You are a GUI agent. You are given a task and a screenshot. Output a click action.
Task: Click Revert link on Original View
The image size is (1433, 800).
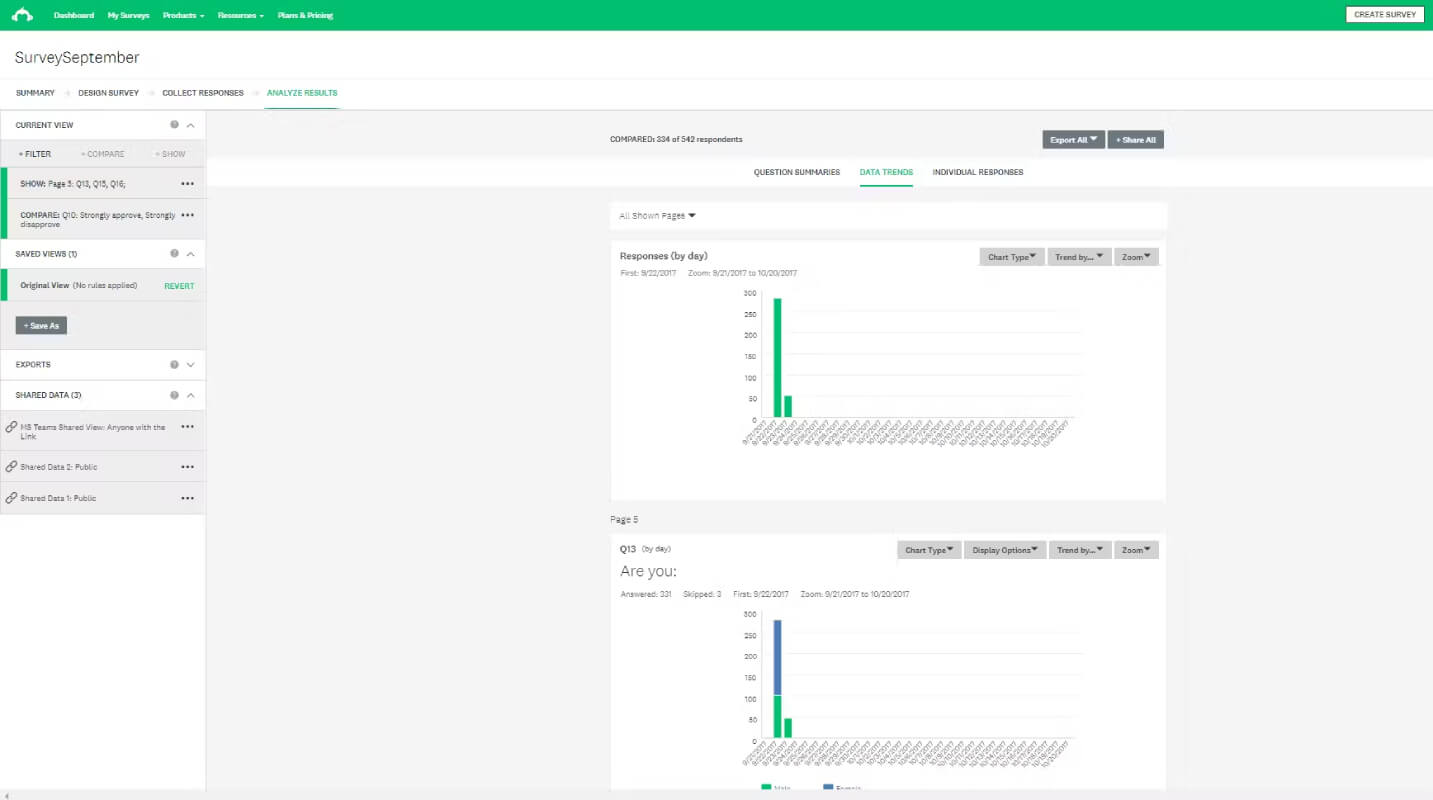tap(179, 286)
